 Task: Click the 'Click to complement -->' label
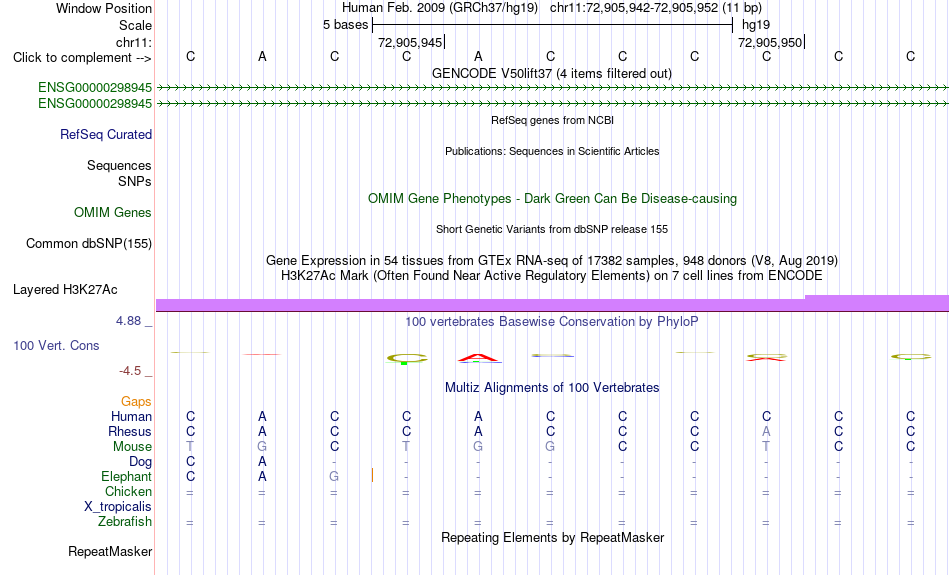pos(82,58)
